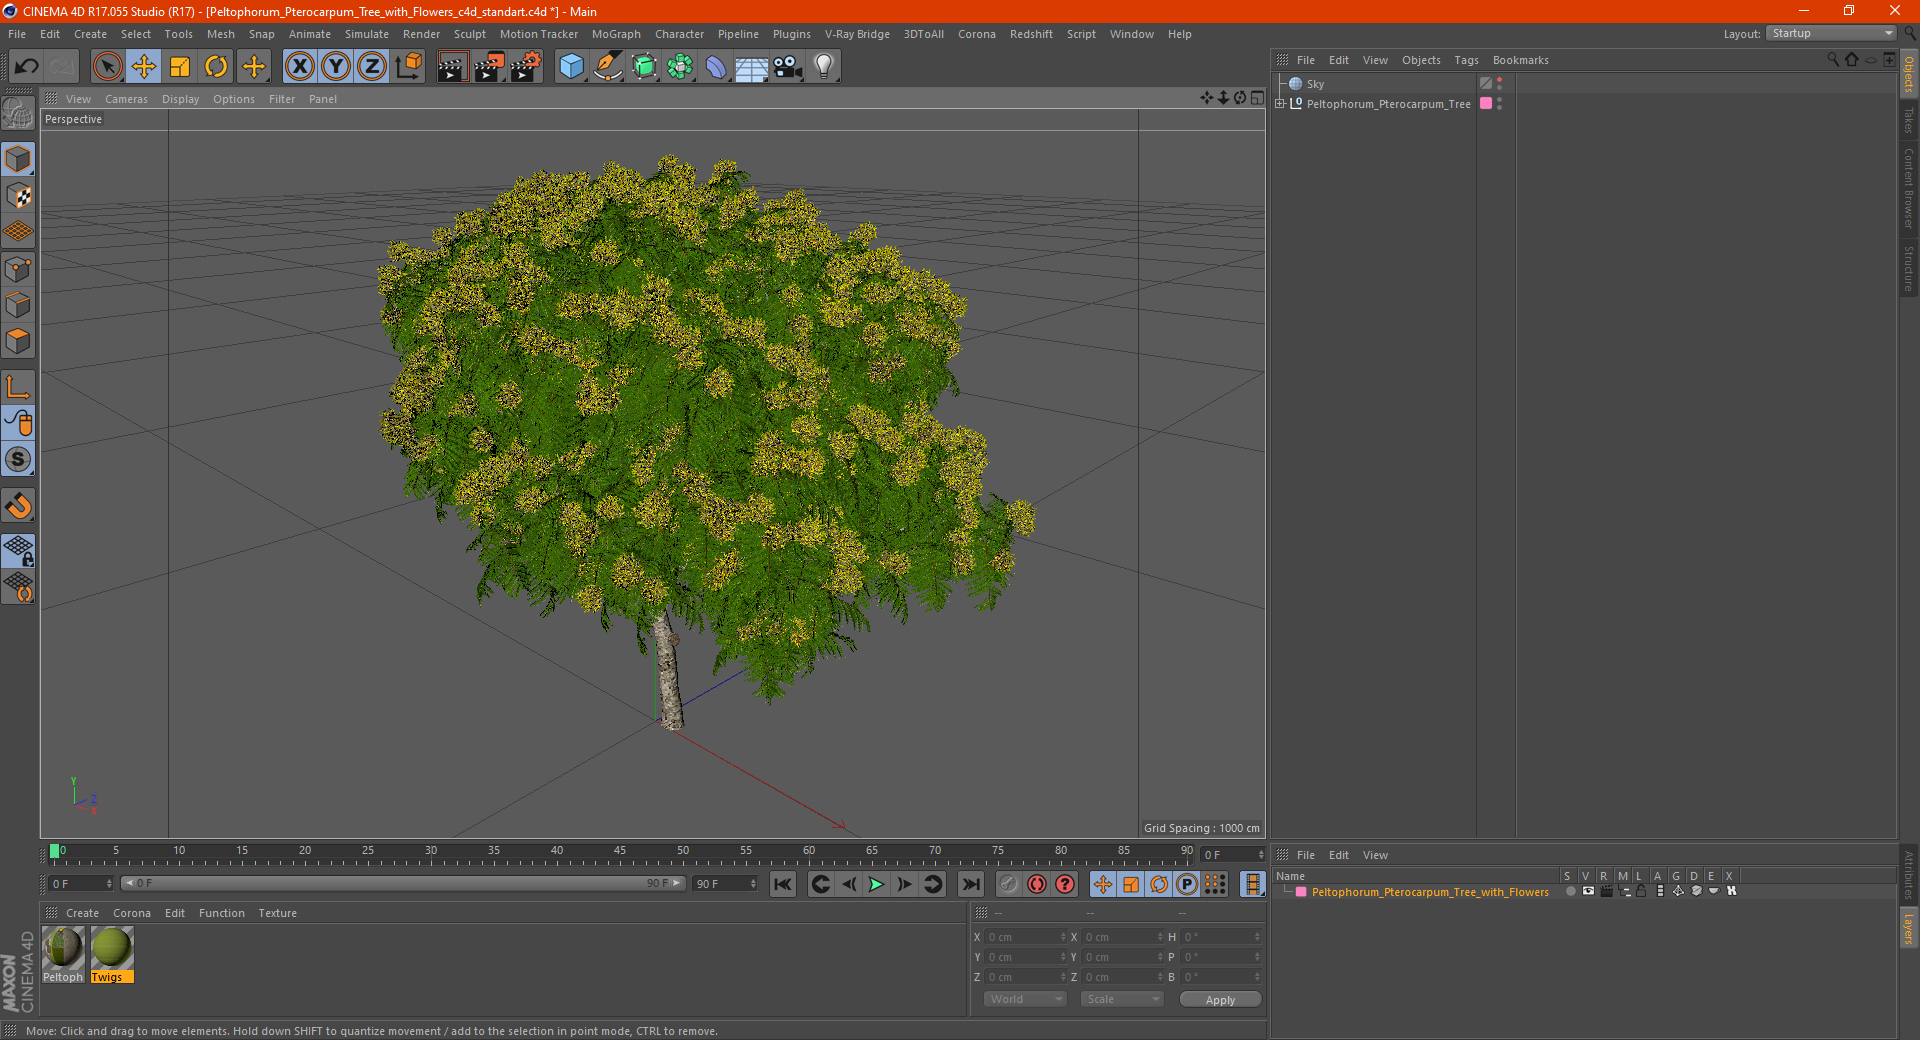
Task: Click the pink layer color swatch
Action: pos(1301,892)
